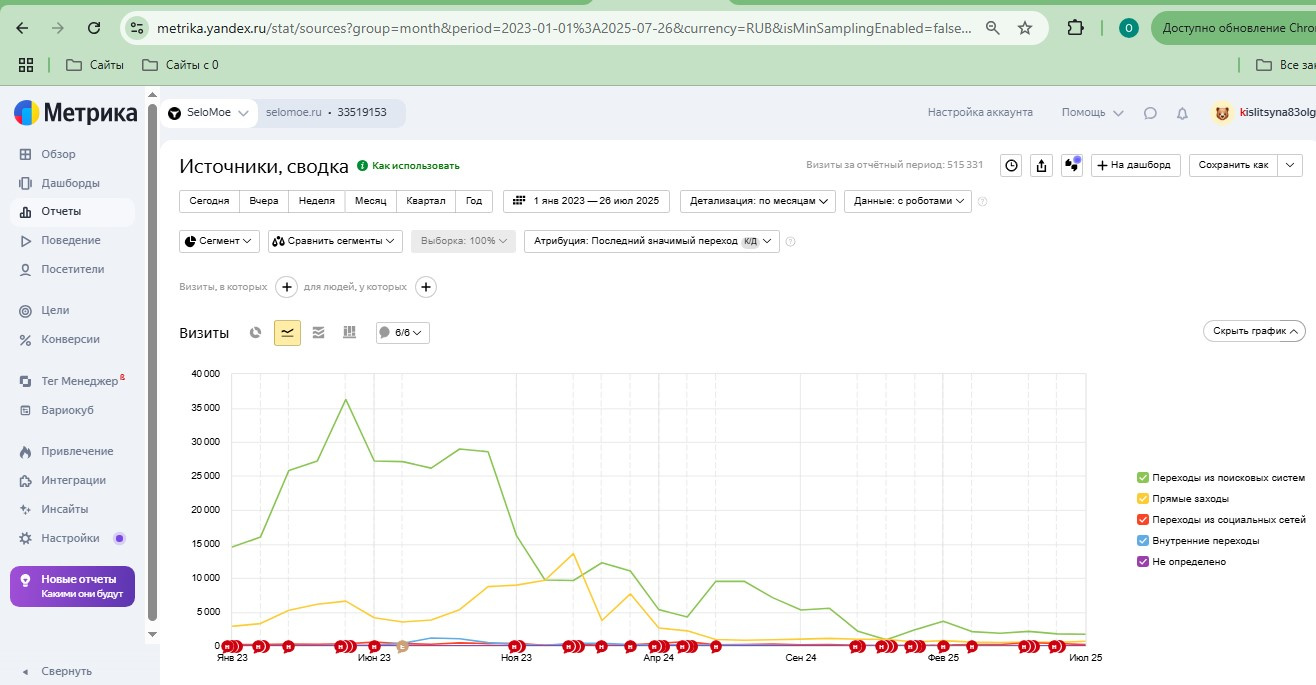This screenshot has height=685, width=1316.
Task: Open Вариокуб in the sidebar
Action: tap(67, 410)
